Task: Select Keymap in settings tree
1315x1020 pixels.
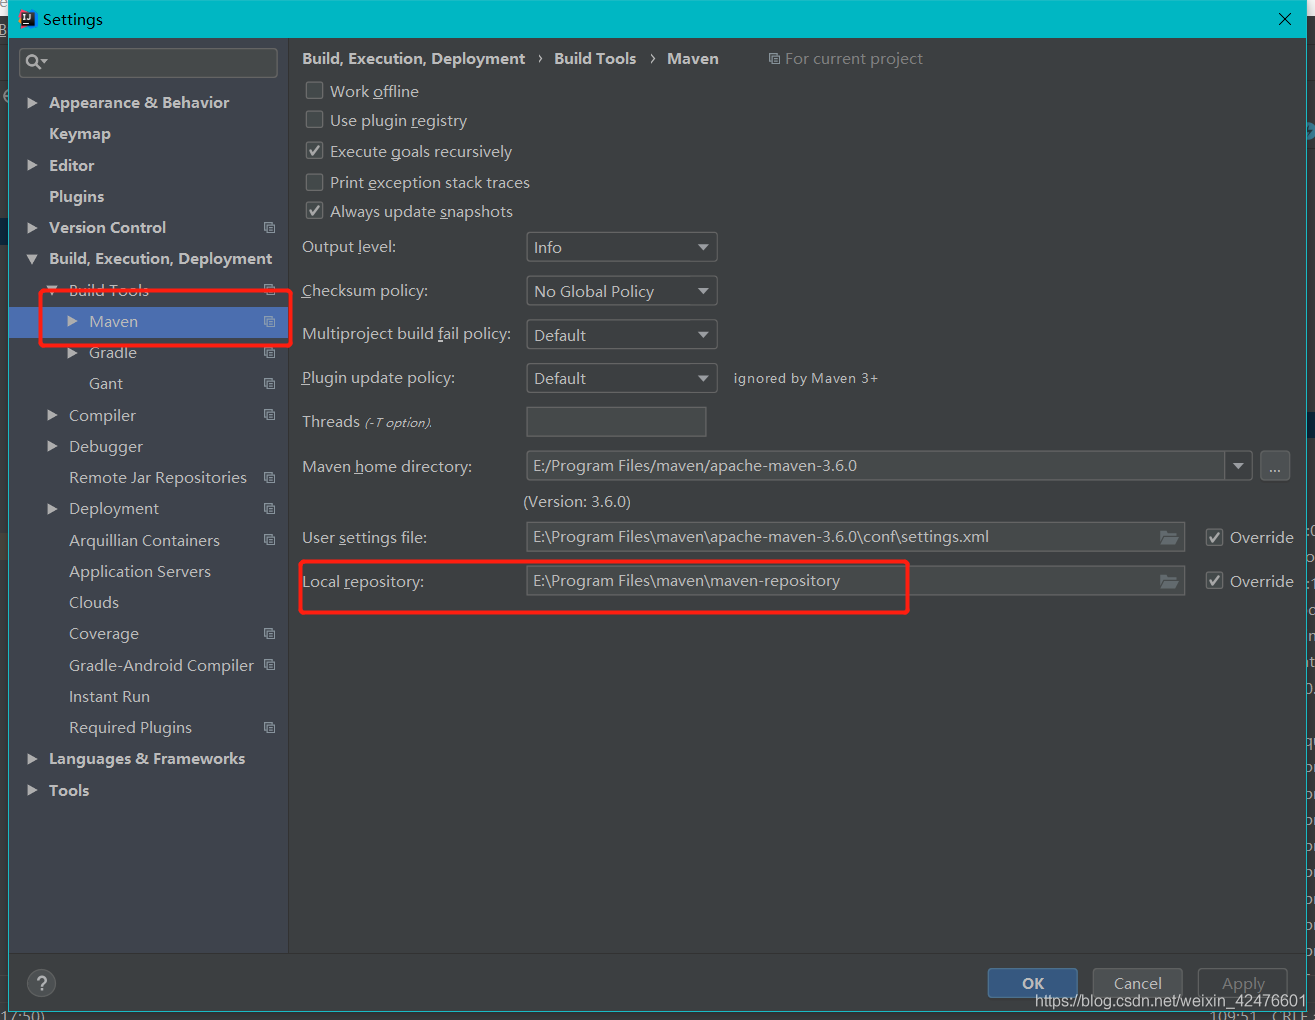Action: 80,134
